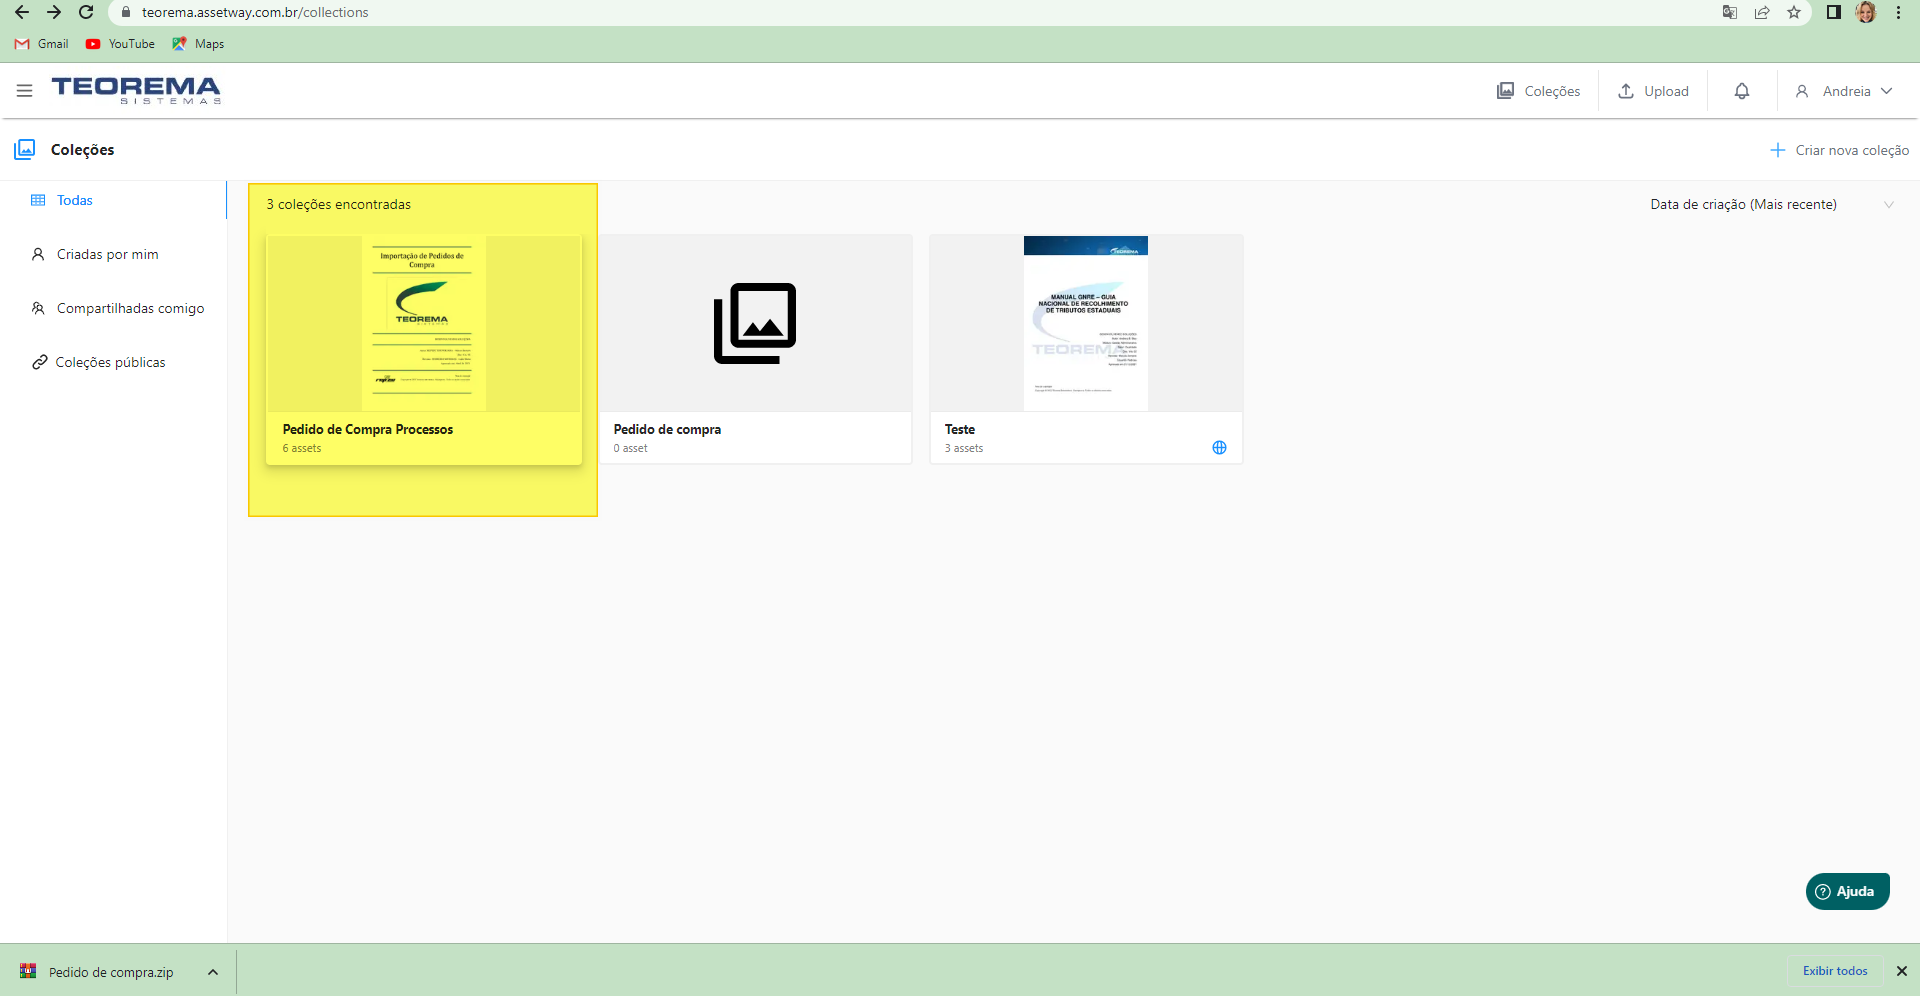The height and width of the screenshot is (996, 1920).
Task: Click the Coleções page heading icon
Action: 25,149
